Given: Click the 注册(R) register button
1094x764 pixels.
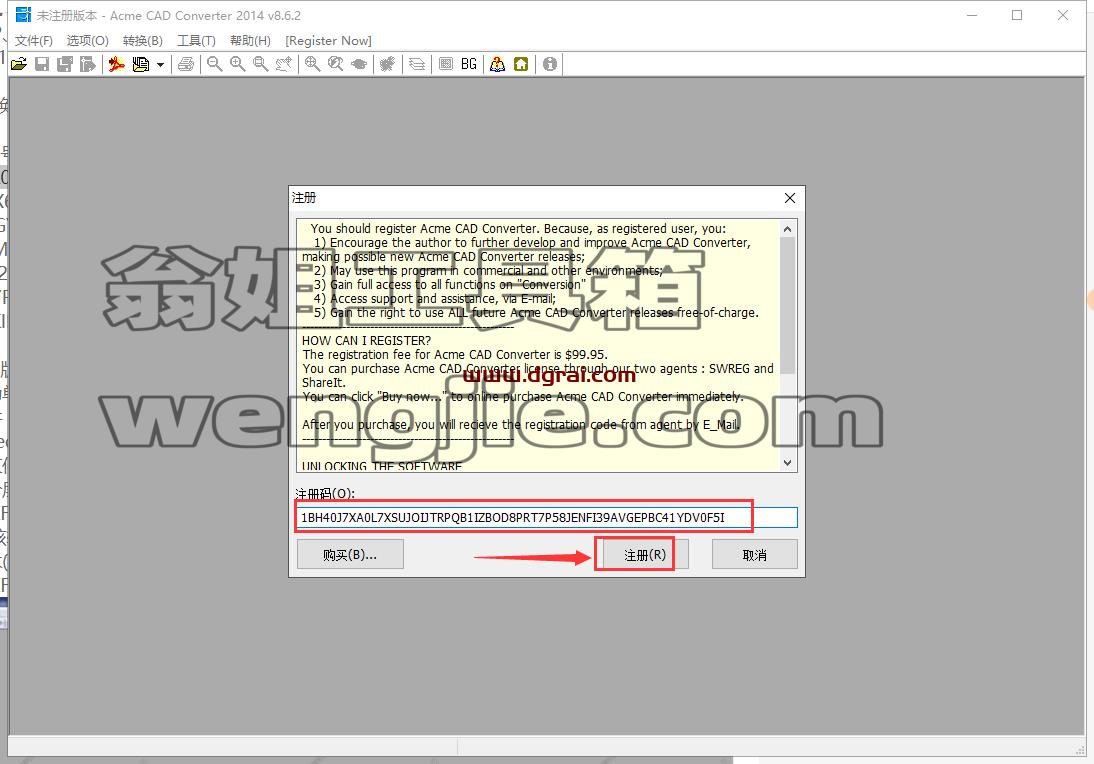Looking at the screenshot, I should (645, 555).
